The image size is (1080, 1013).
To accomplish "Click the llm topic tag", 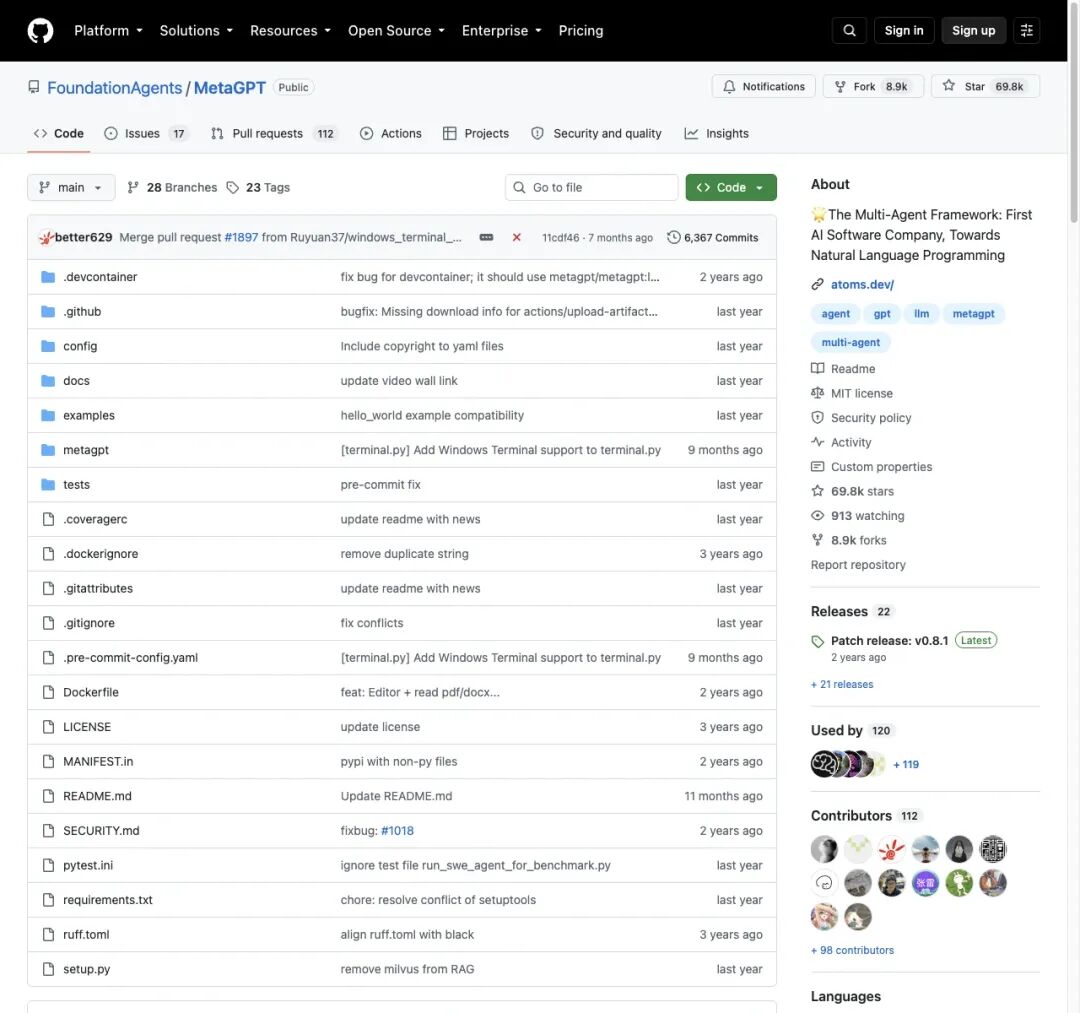I will pyautogui.click(x=921, y=313).
